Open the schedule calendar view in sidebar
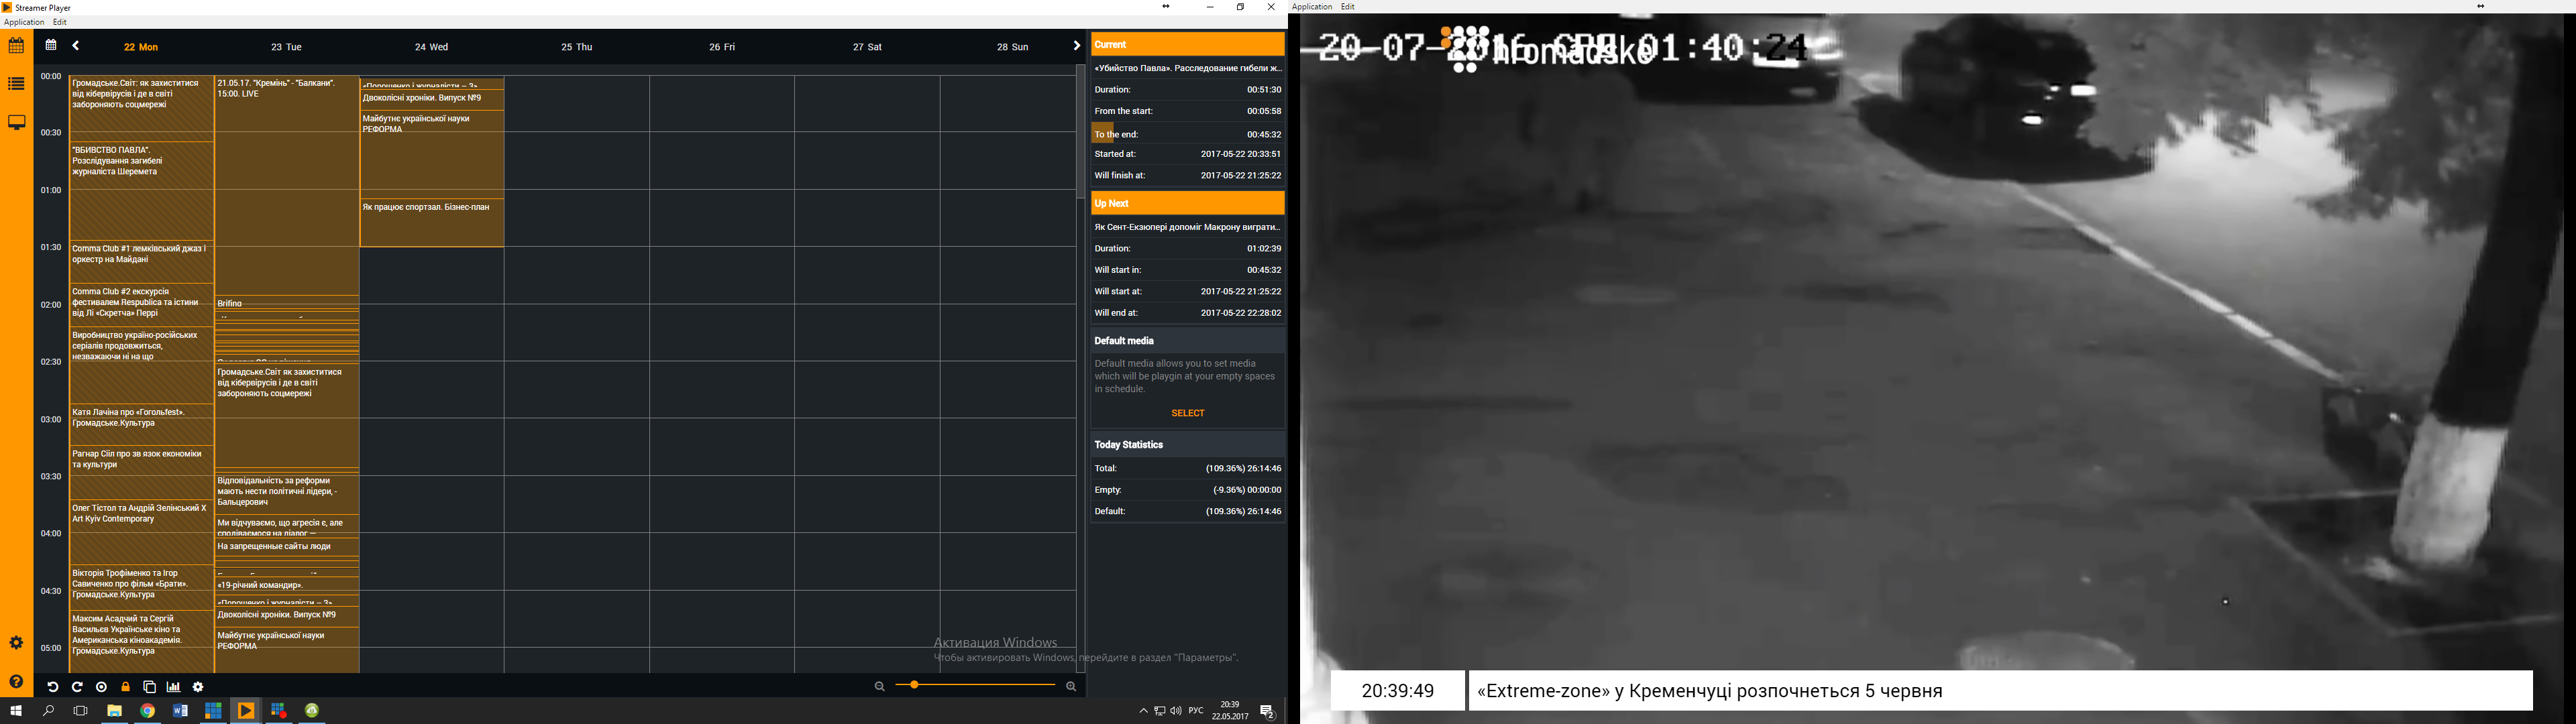This screenshot has height=724, width=2576. tap(16, 45)
